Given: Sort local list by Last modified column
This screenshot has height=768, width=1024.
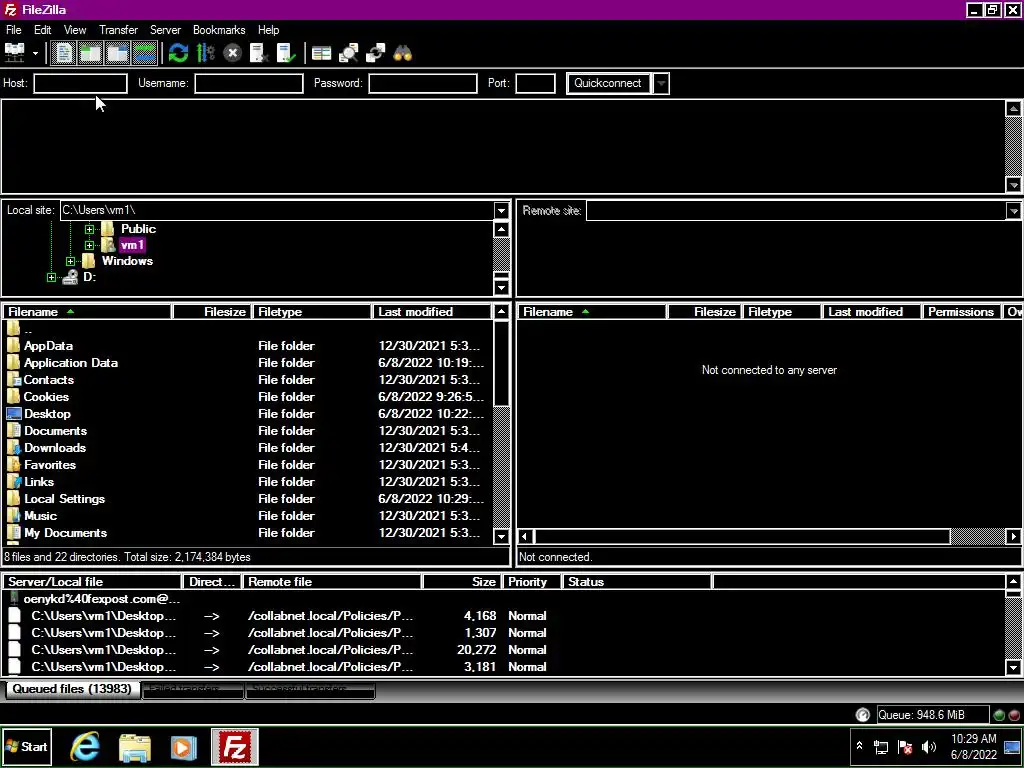Looking at the screenshot, I should [x=432, y=312].
